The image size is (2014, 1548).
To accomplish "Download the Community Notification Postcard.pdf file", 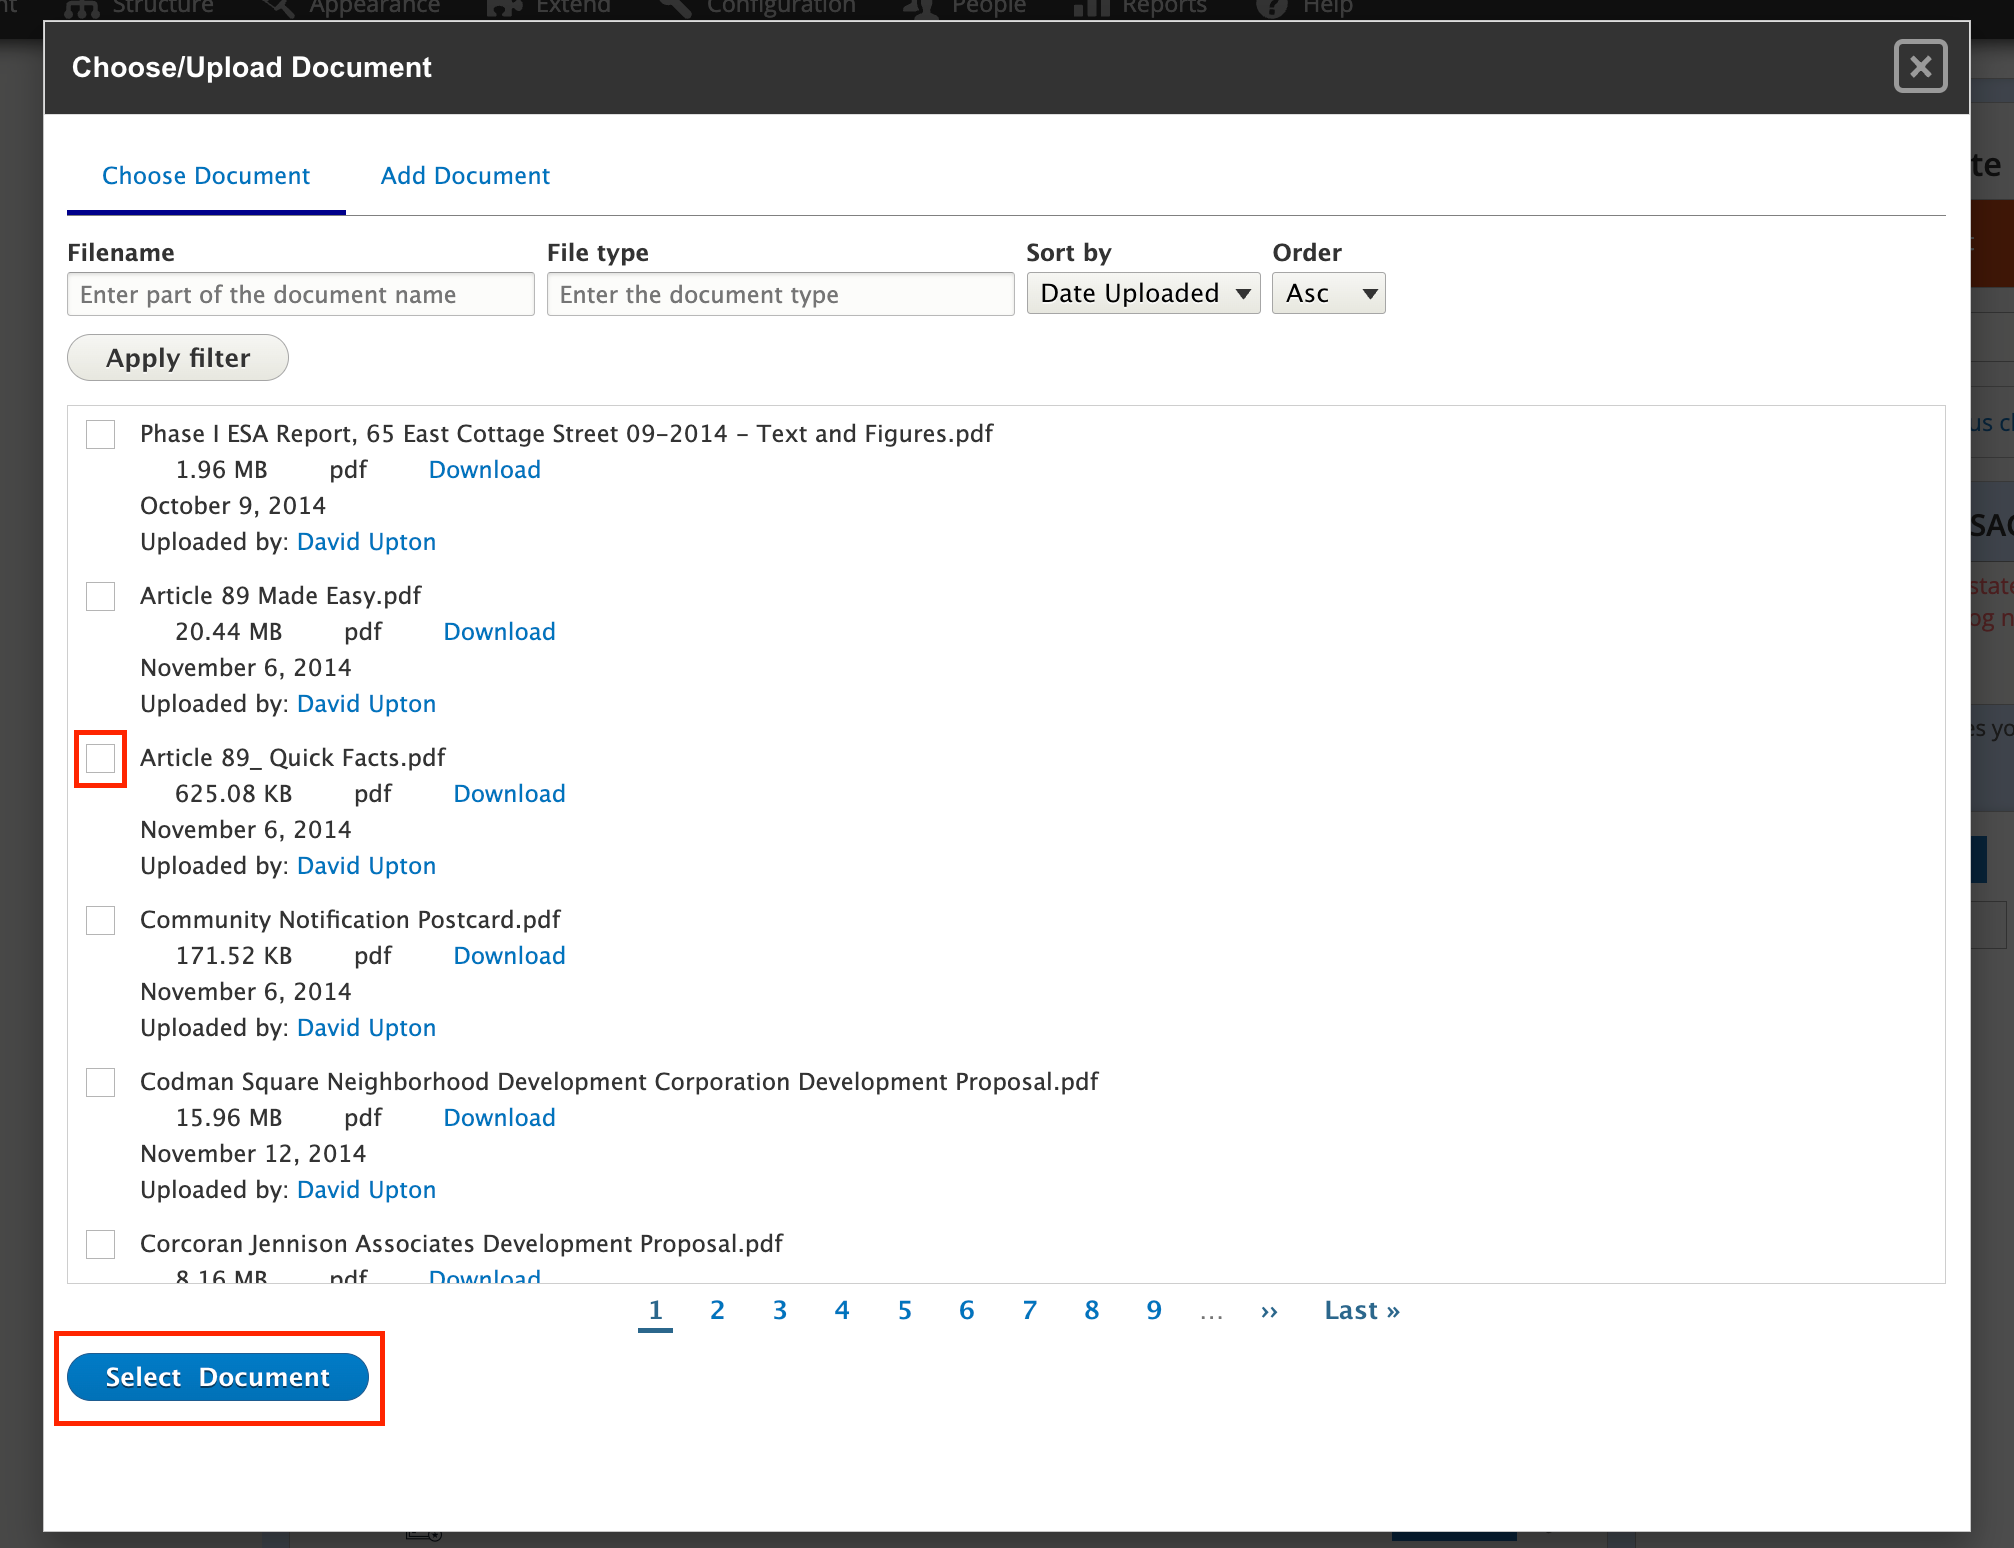I will click(509, 956).
